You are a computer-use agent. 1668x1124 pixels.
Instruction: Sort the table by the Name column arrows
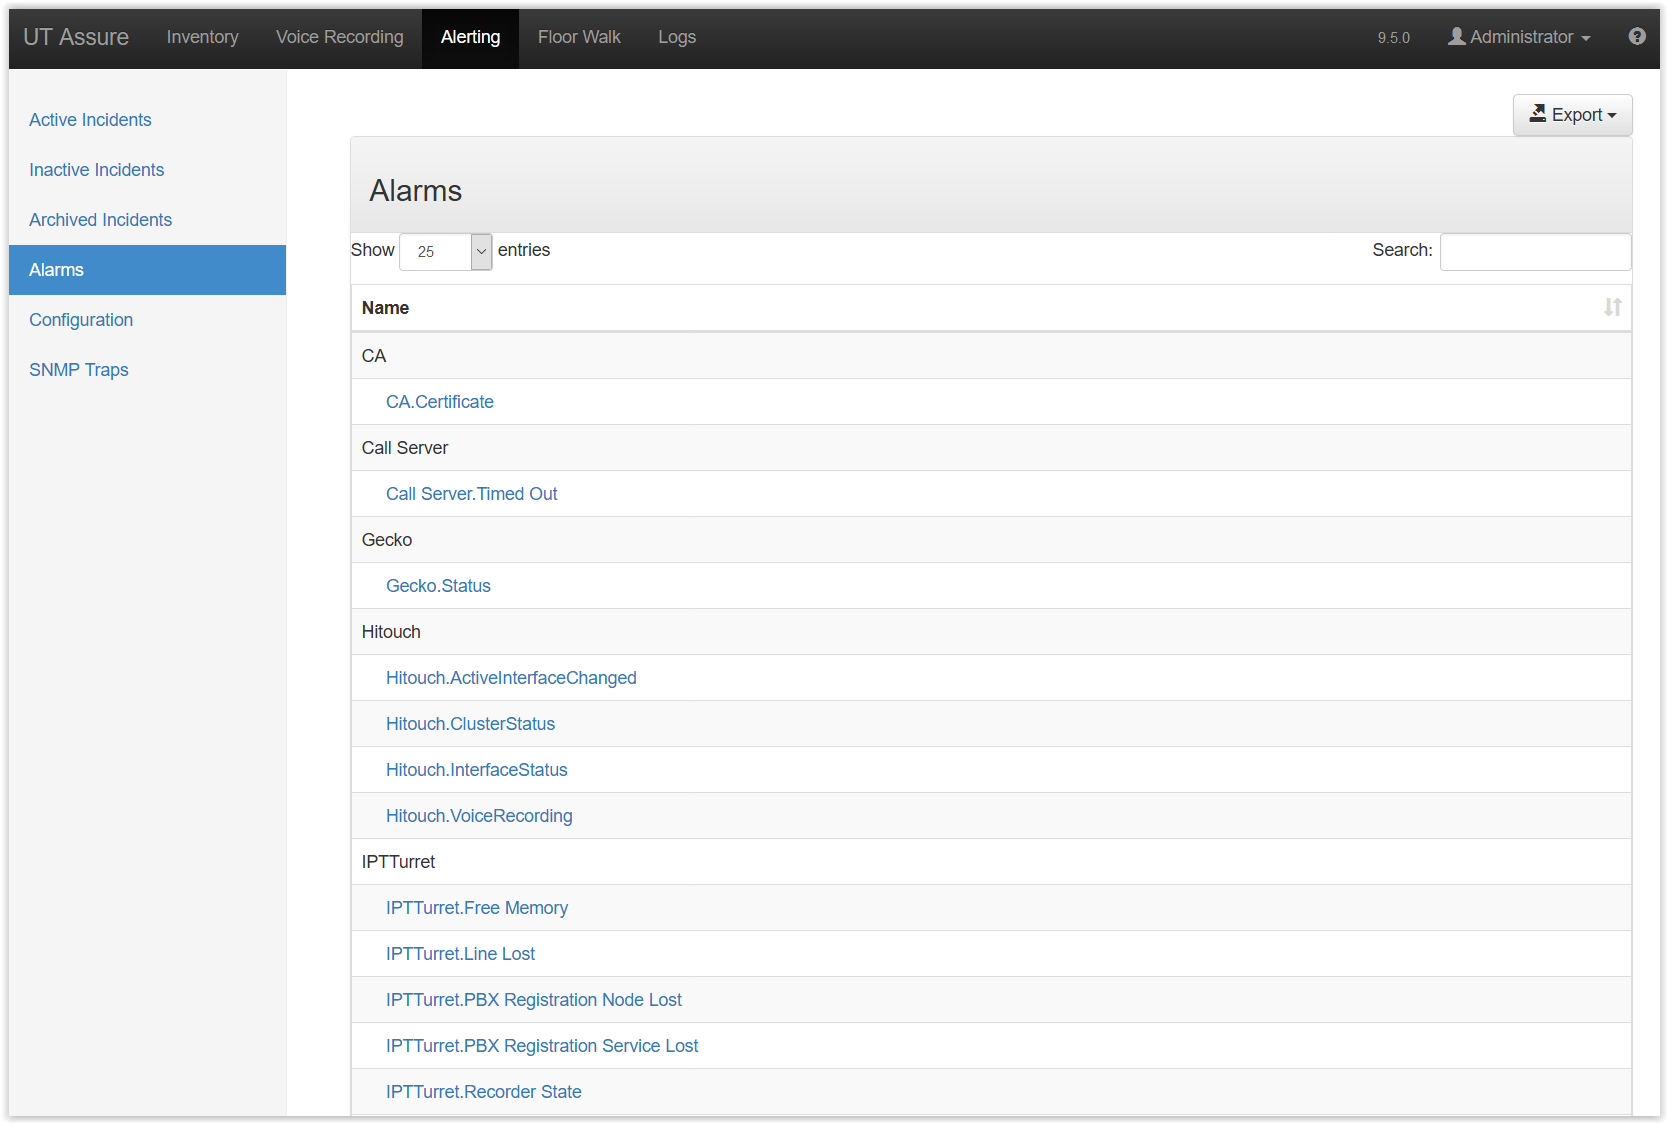1612,308
